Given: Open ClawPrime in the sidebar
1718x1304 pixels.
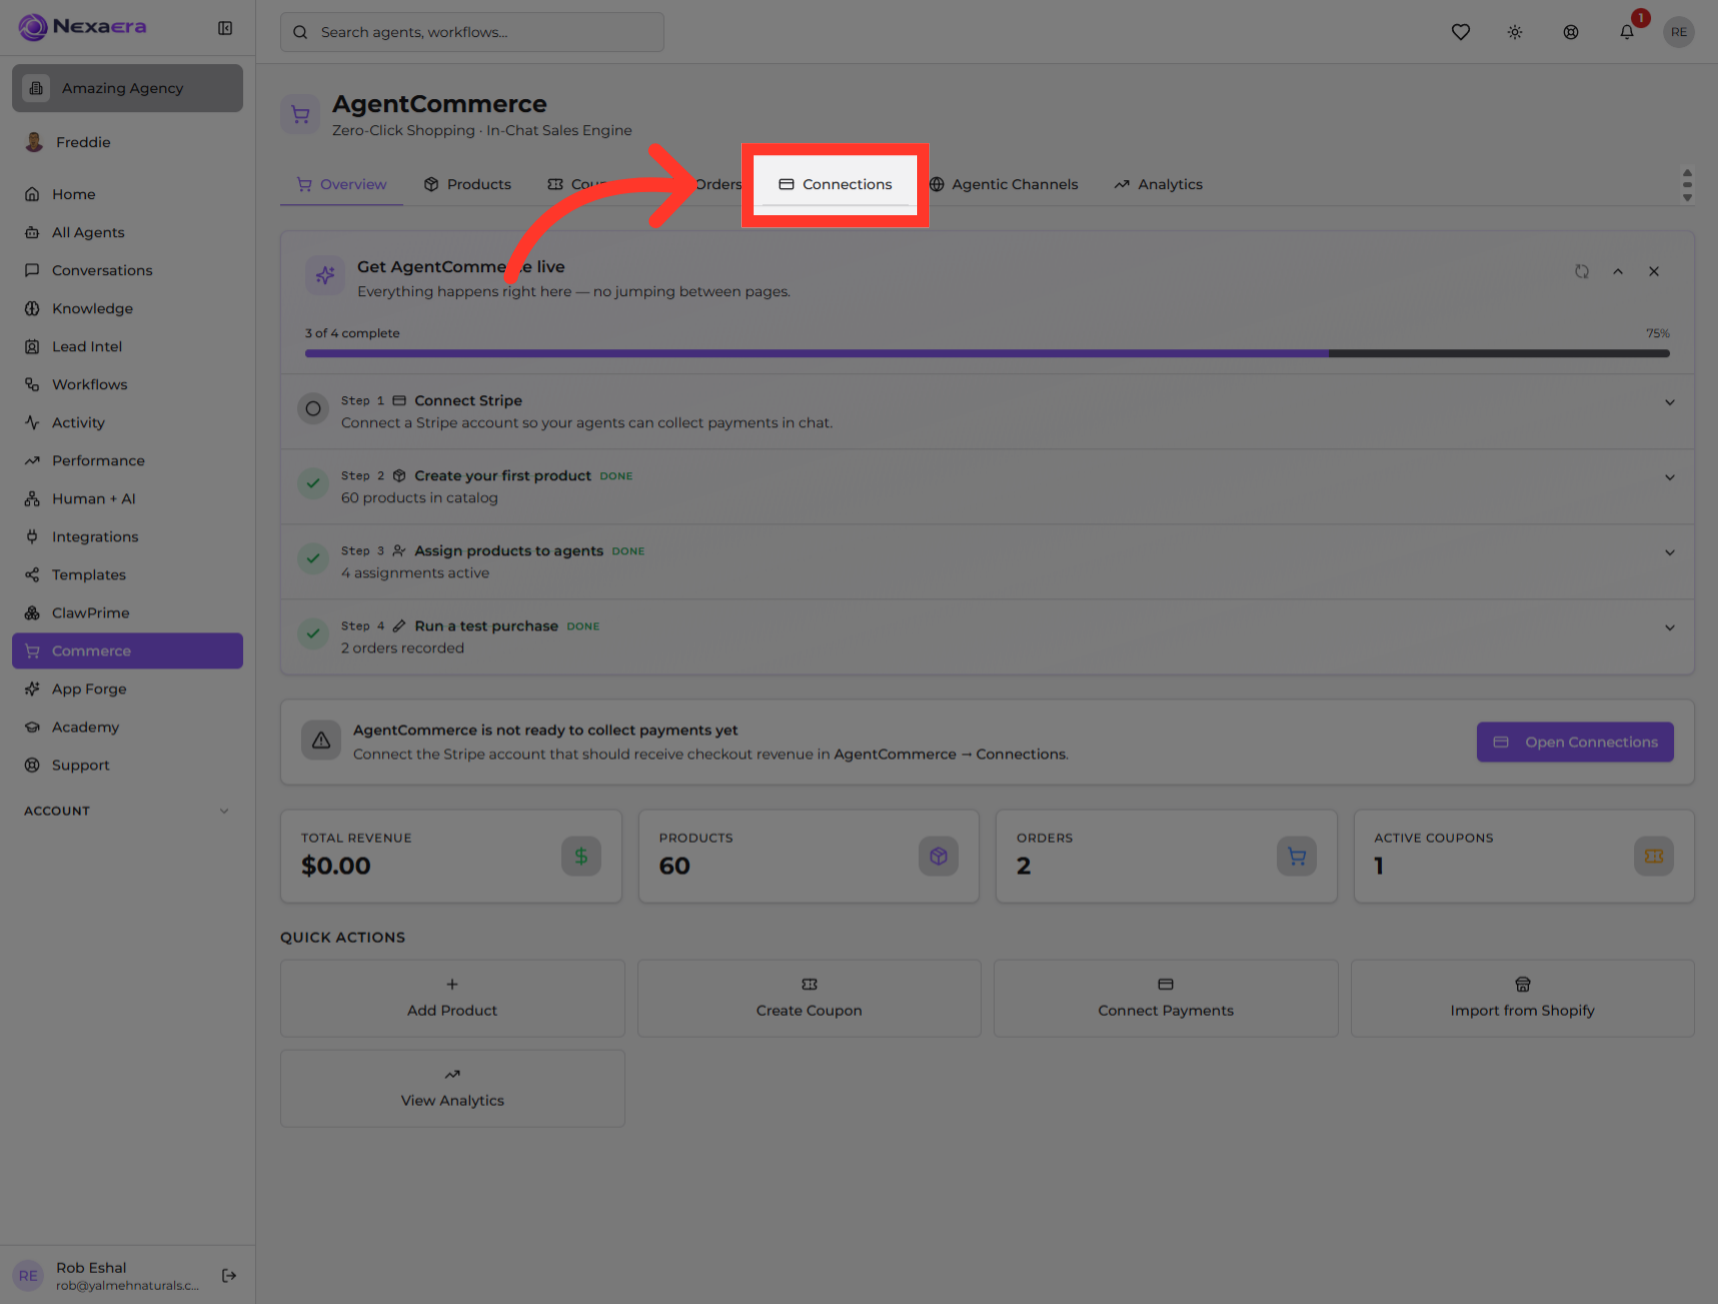Looking at the screenshot, I should click(x=127, y=612).
